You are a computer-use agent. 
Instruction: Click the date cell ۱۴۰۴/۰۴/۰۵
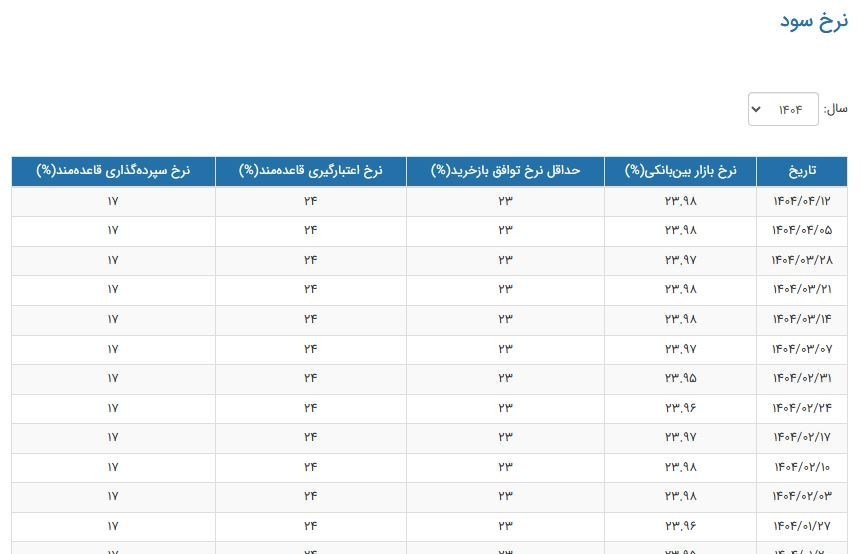[x=802, y=230]
